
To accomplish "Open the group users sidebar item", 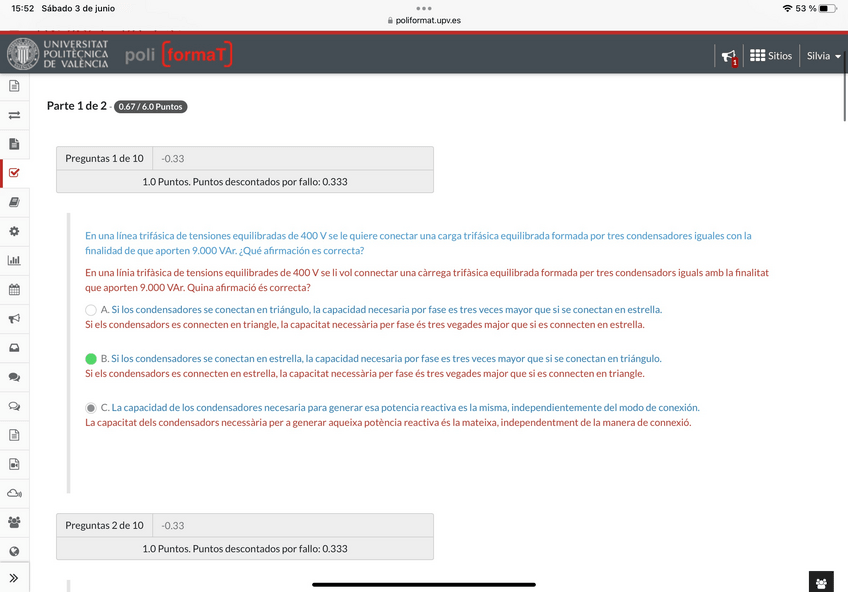I will 14,522.
